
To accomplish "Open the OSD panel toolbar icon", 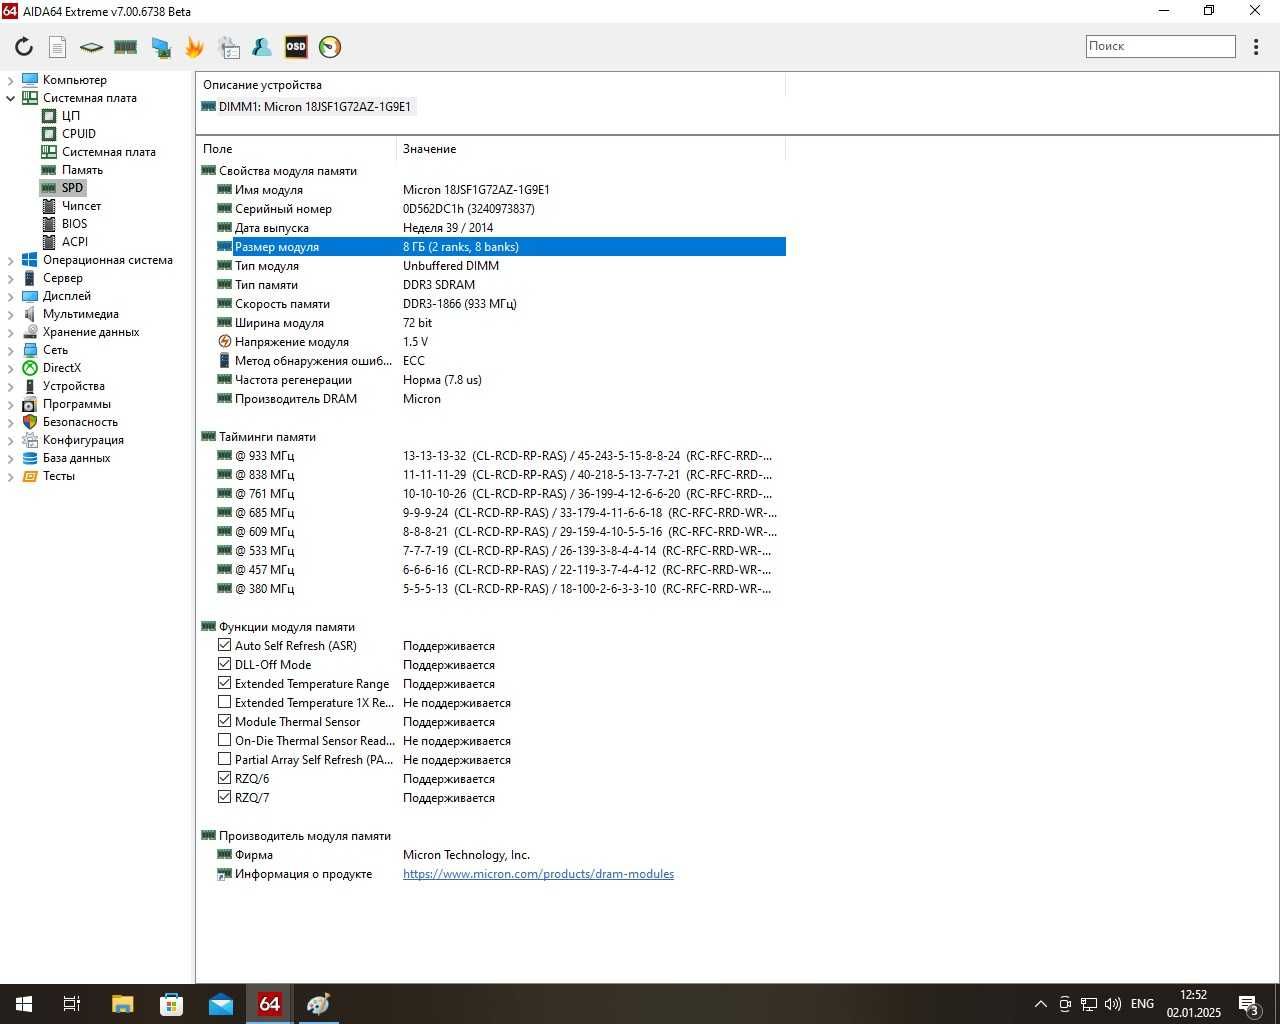I will pyautogui.click(x=296, y=46).
